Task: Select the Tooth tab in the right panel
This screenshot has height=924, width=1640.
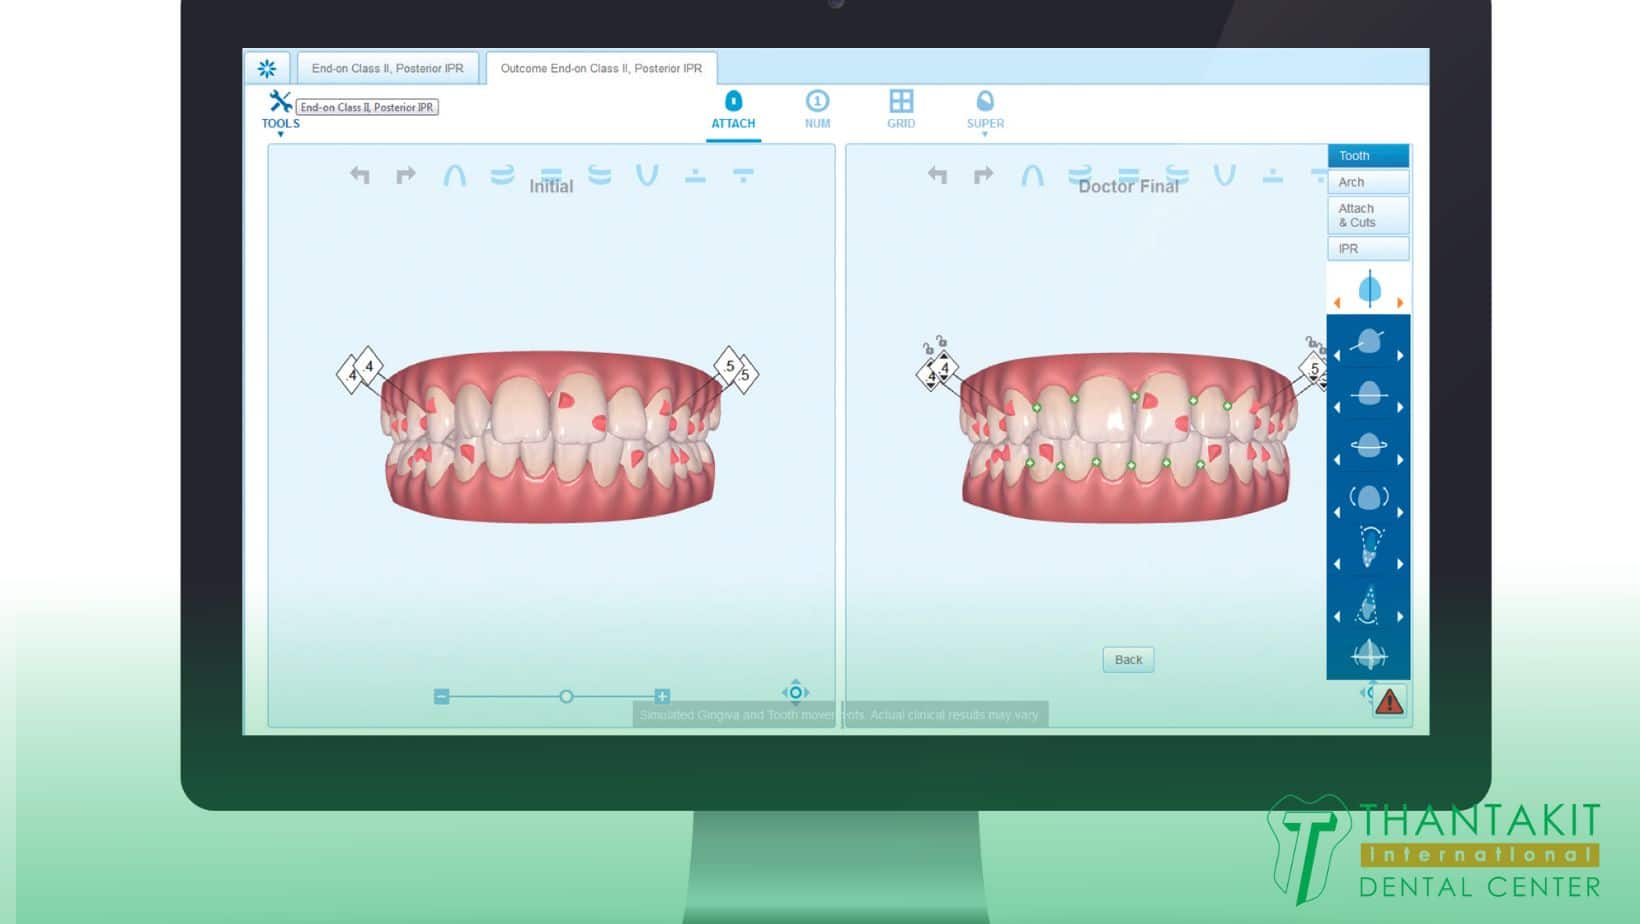Action: (1367, 155)
